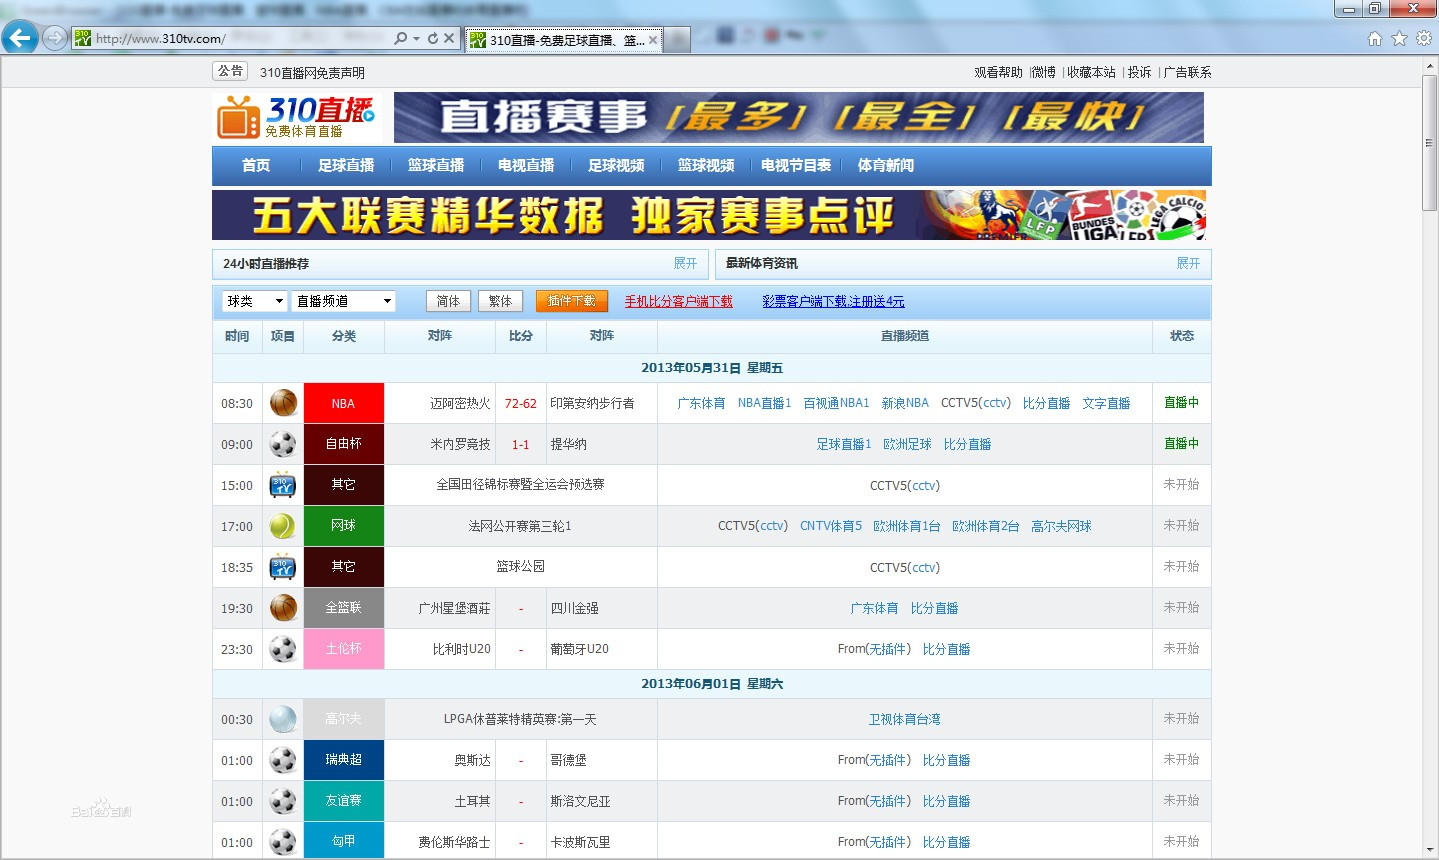
Task: Open 足球直播1 channel for 自由杯 match
Action: pos(844,444)
